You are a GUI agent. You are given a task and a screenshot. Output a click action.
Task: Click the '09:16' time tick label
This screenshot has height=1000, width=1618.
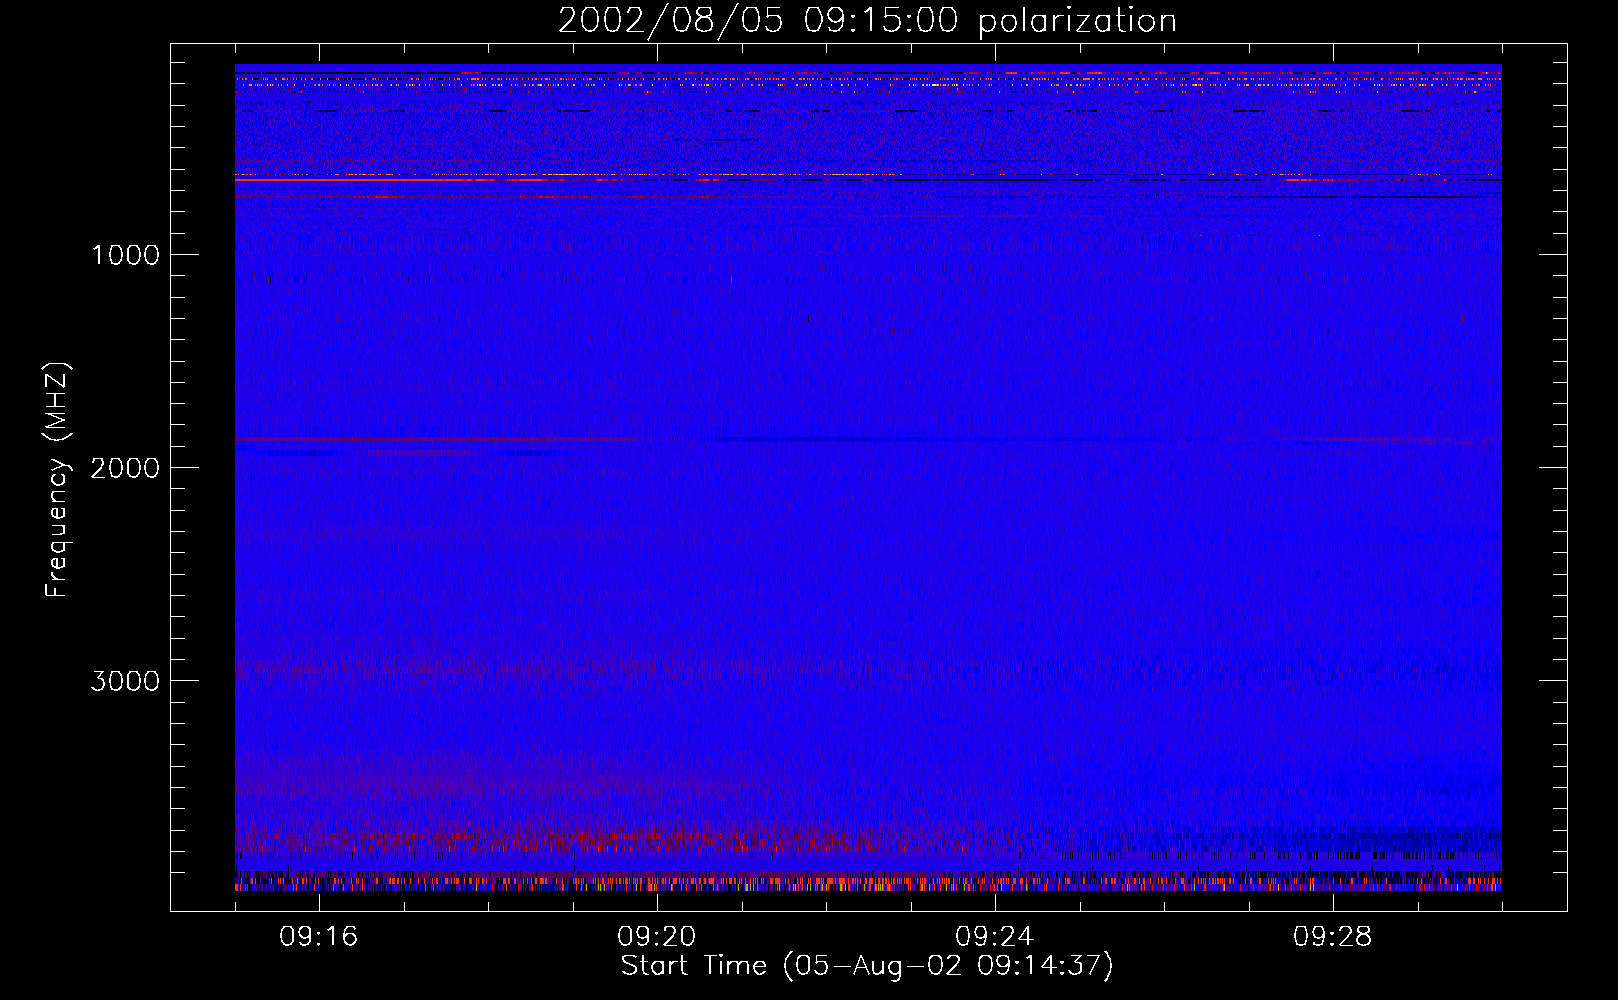(318, 937)
